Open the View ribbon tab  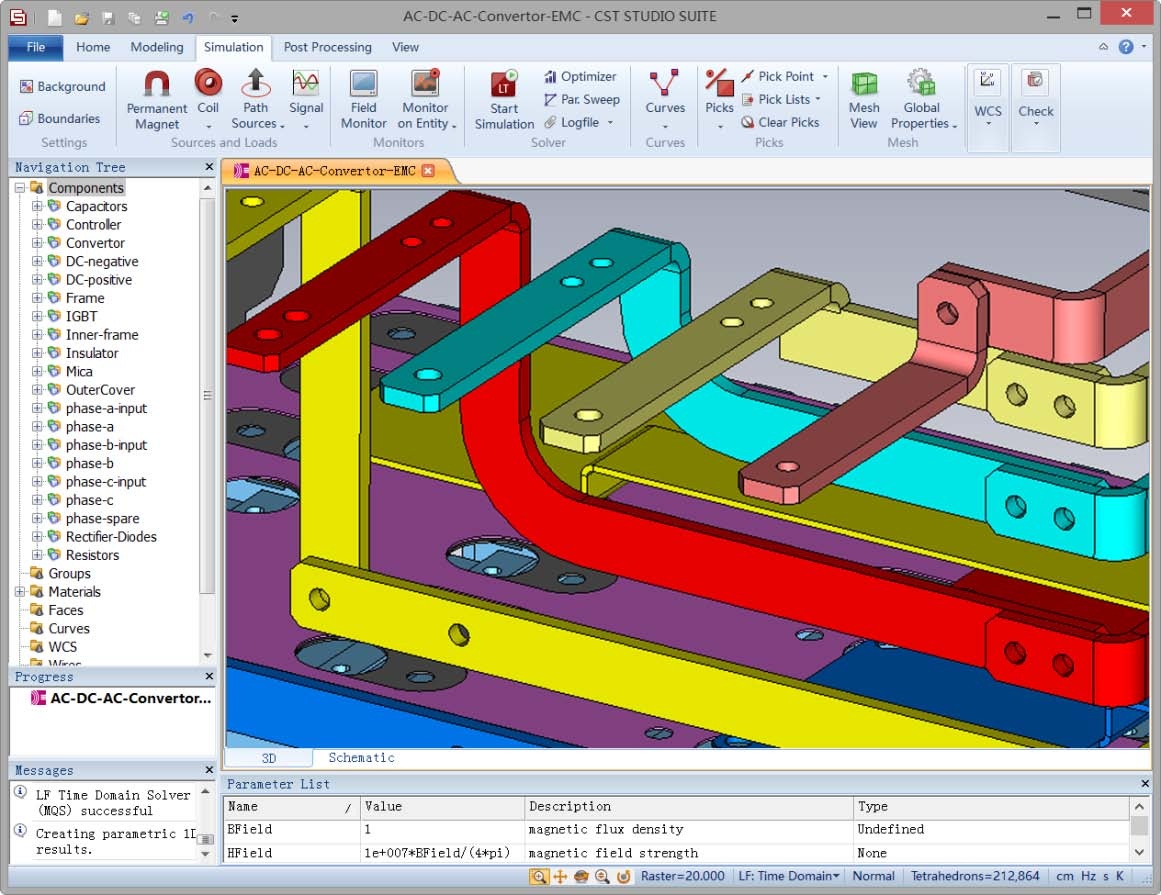point(405,47)
